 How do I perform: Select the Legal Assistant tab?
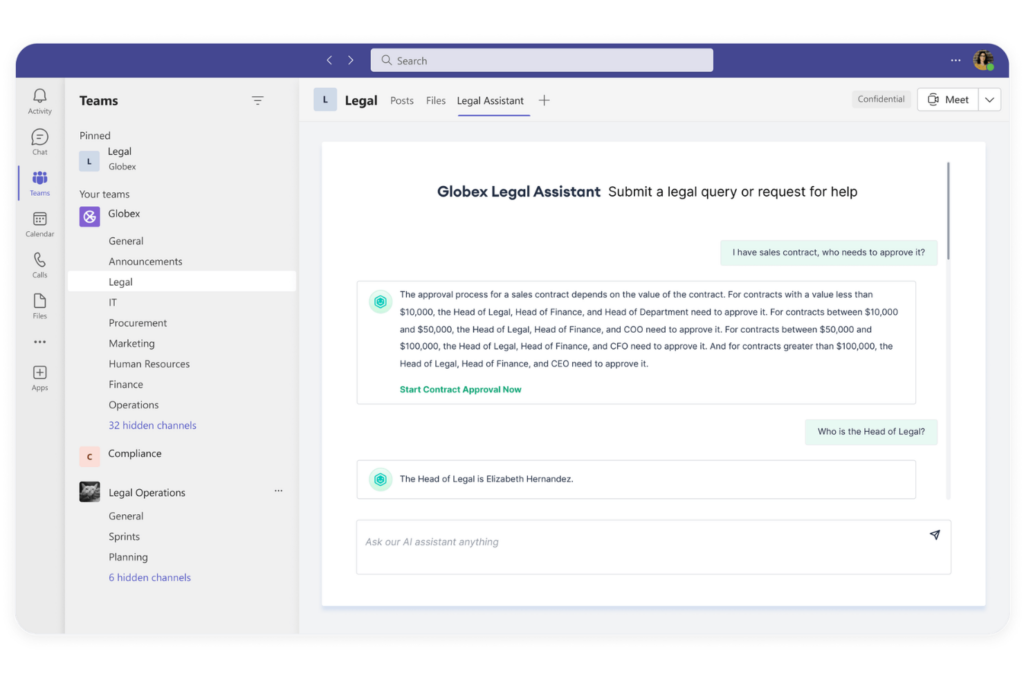[x=490, y=101]
